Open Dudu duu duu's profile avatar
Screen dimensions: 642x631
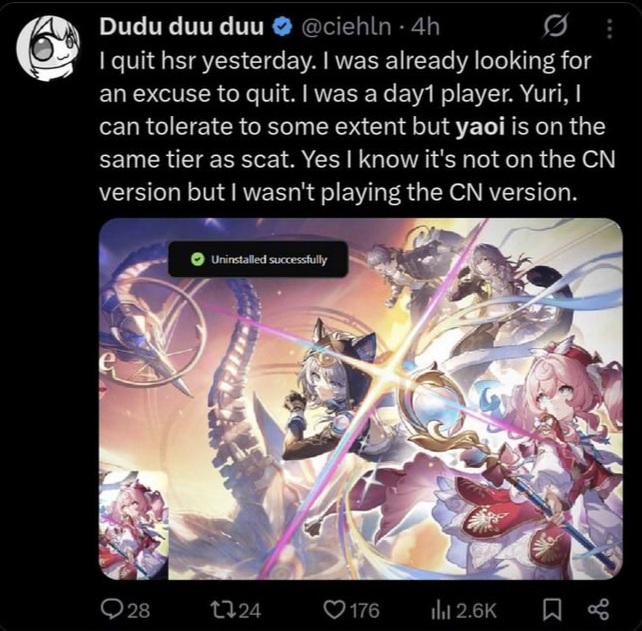point(48,48)
